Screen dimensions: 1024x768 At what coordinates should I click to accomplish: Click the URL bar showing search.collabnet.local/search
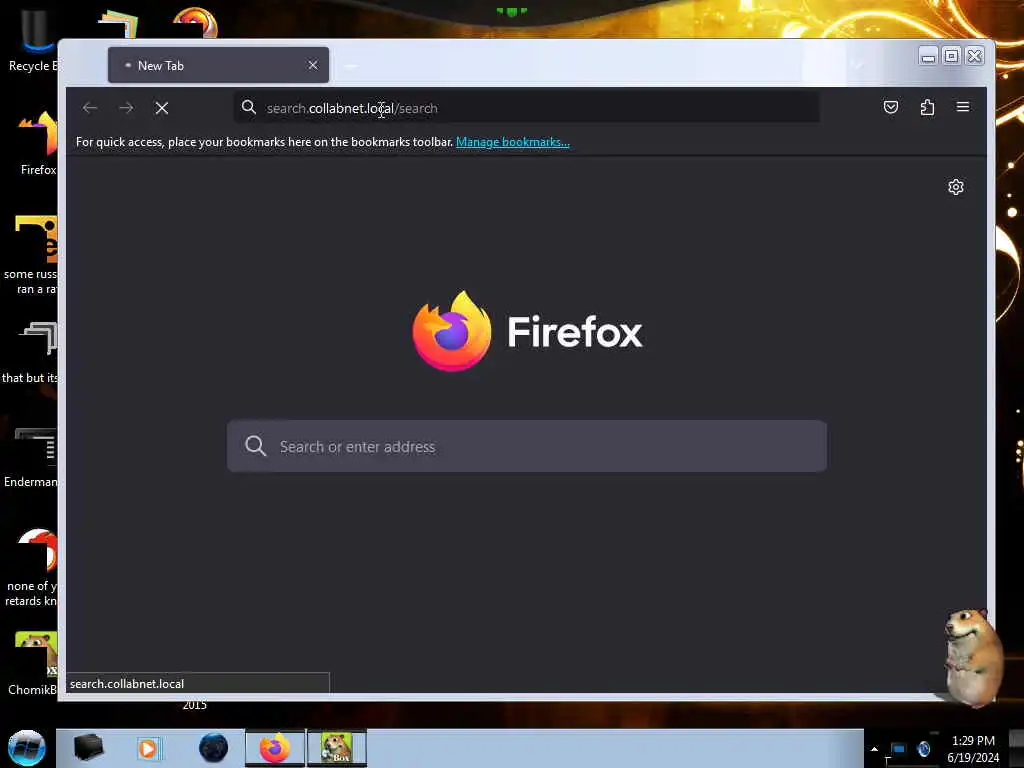coord(526,108)
